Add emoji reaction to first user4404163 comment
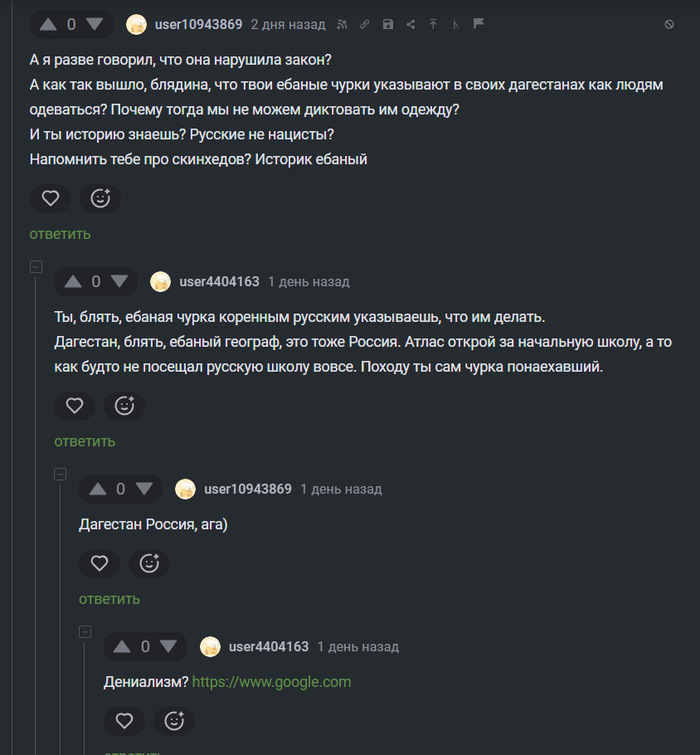 click(x=125, y=405)
